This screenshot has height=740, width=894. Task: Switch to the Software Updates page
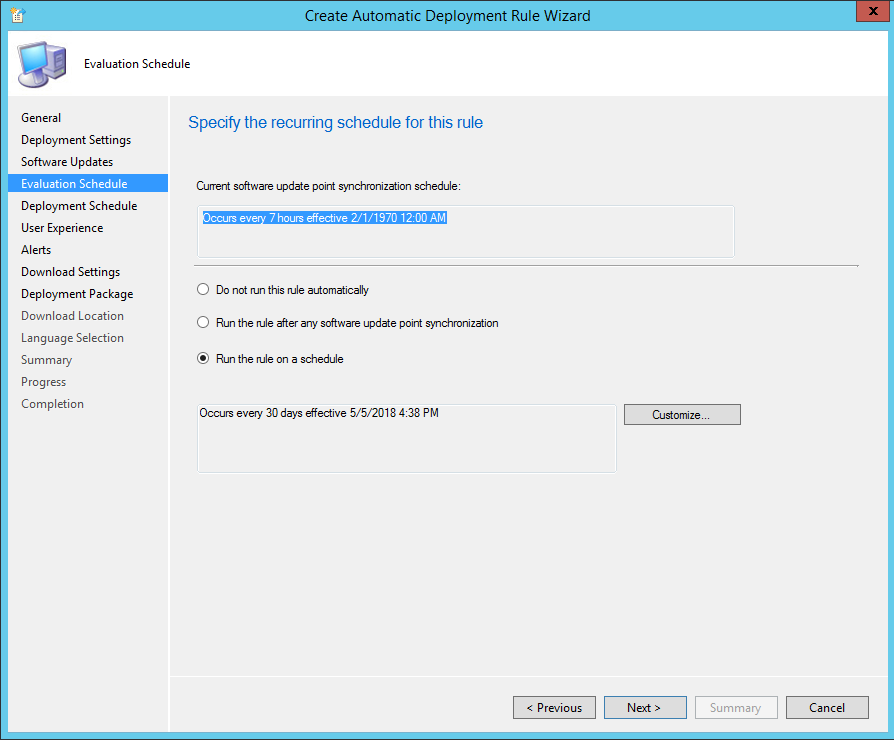(x=67, y=162)
